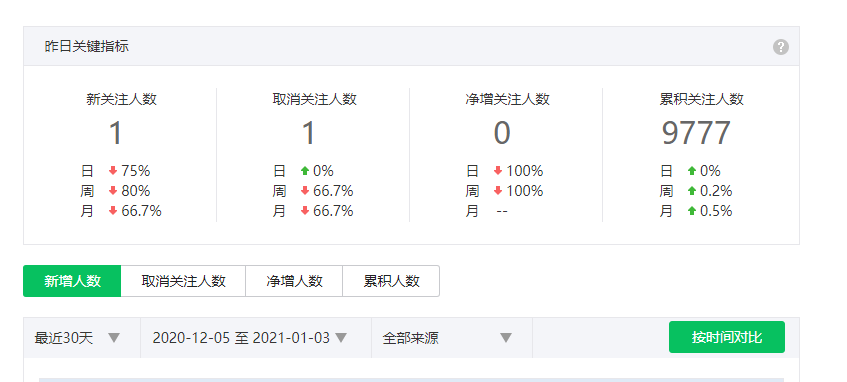Open the 最近30天 range dropdown
Screen dimensions: 847x382
[82, 338]
